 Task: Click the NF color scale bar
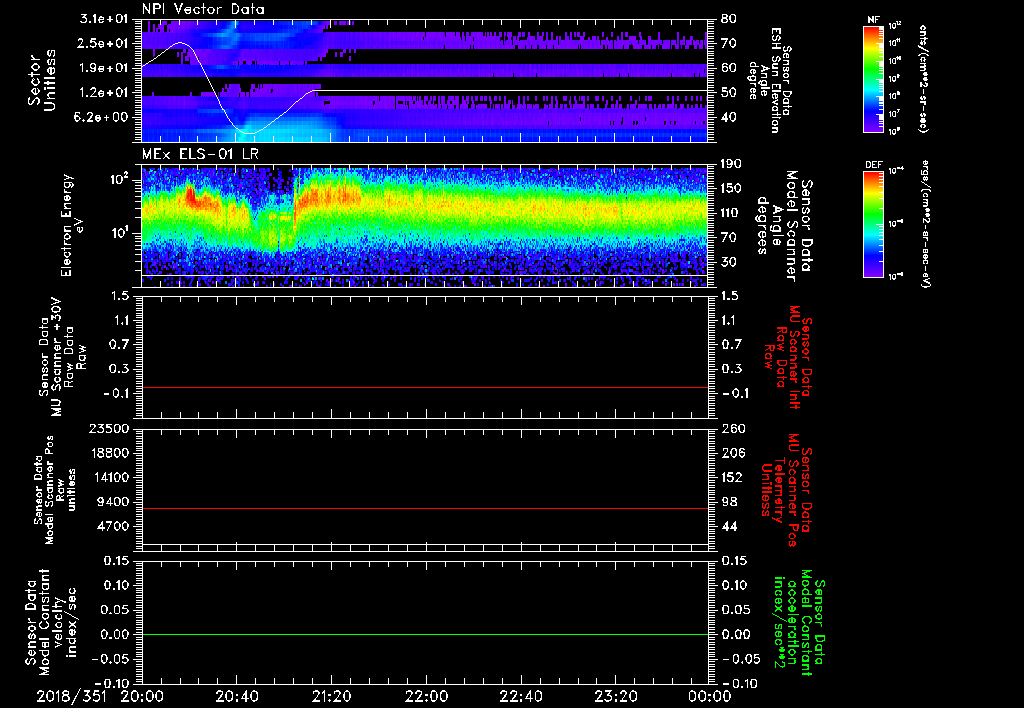click(874, 78)
